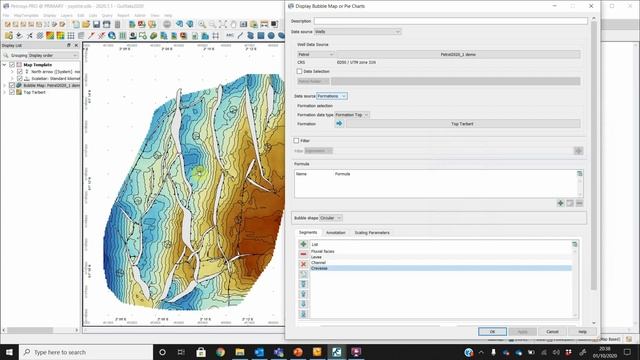Click blue arrow next to Formation field
The image size is (640, 360).
pos(339,123)
